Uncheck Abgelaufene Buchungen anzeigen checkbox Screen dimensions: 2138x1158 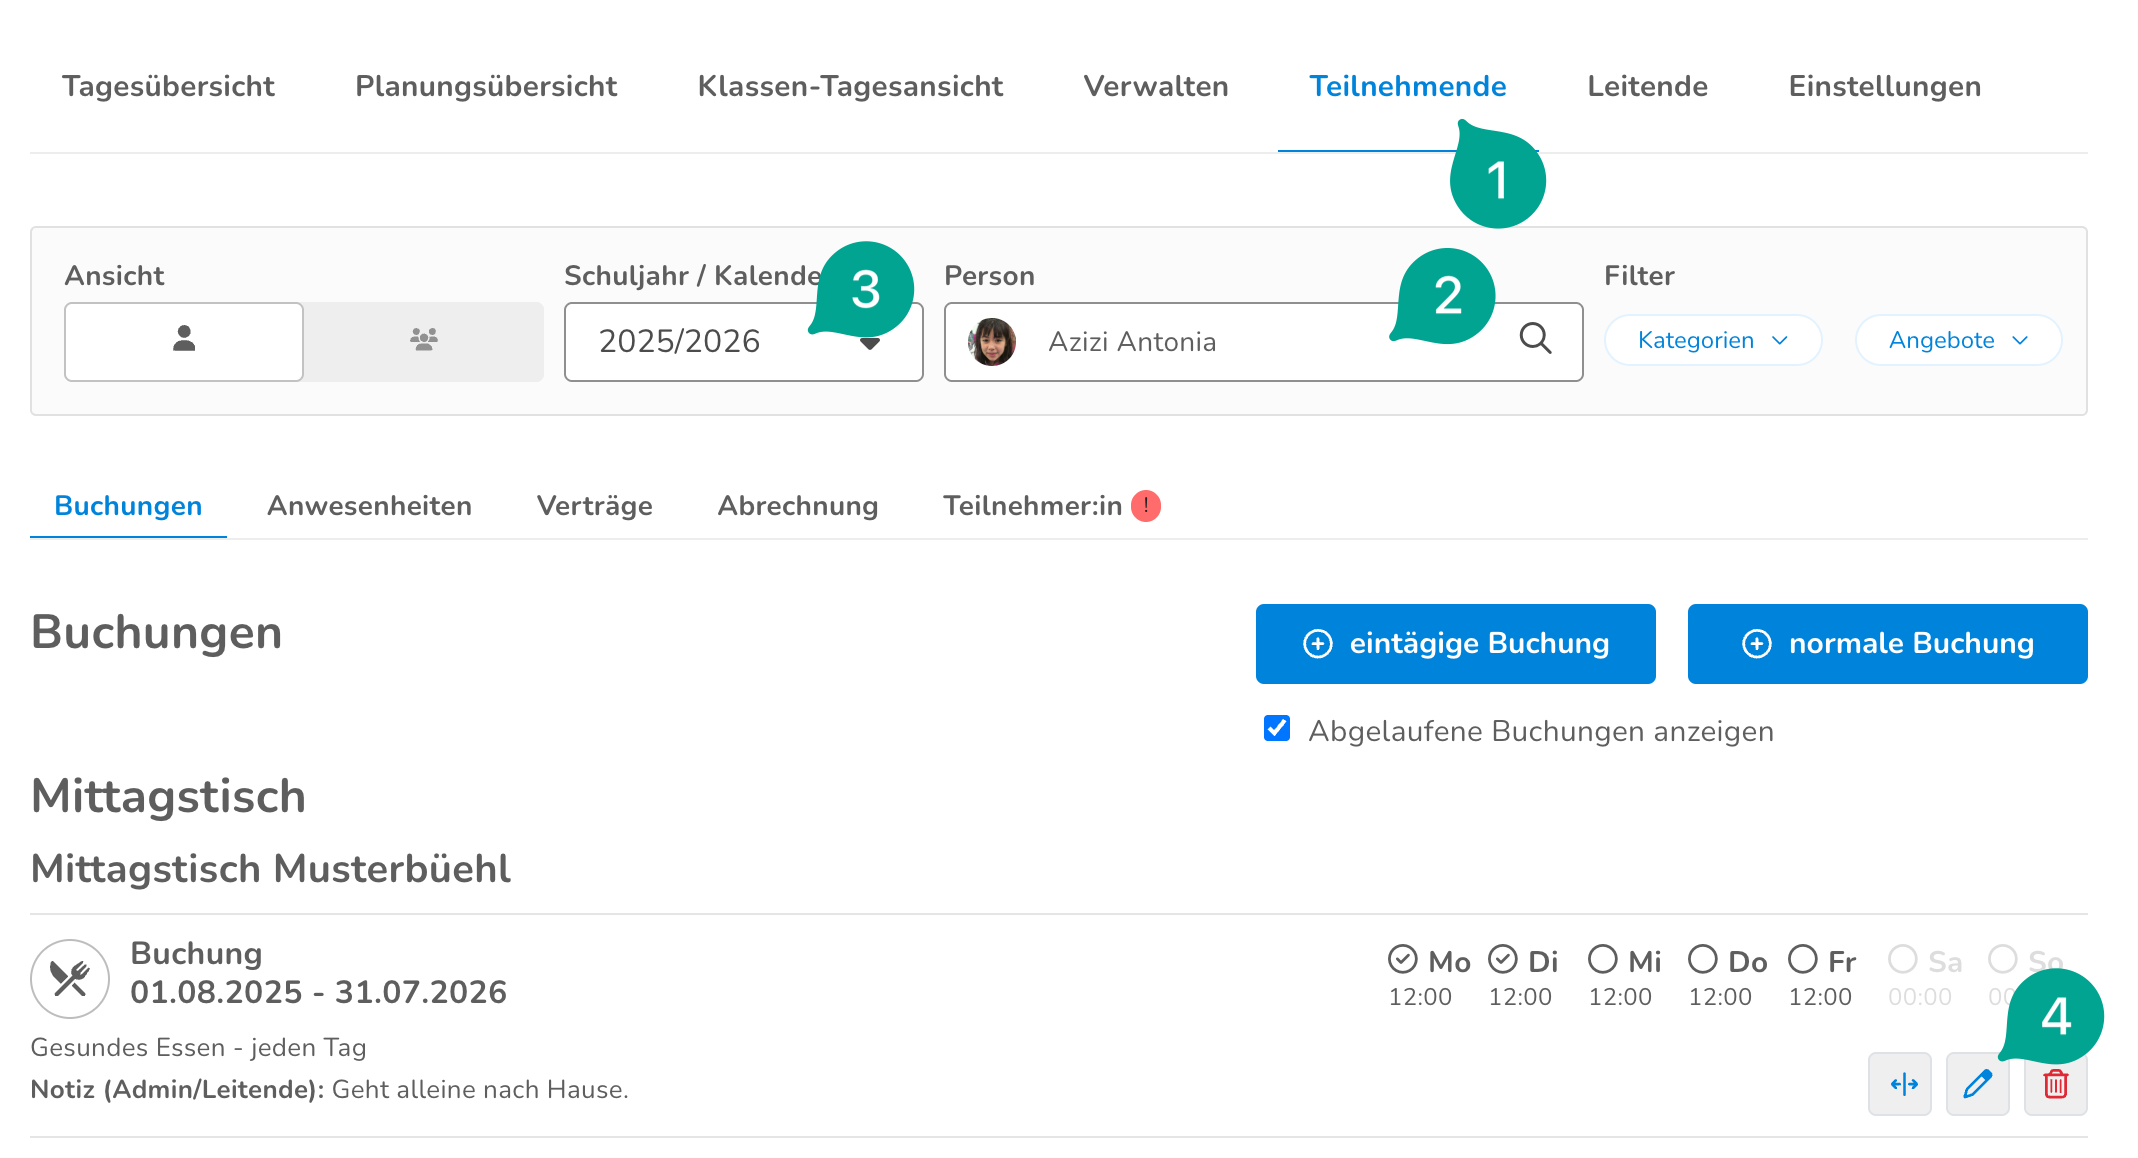pos(1277,729)
